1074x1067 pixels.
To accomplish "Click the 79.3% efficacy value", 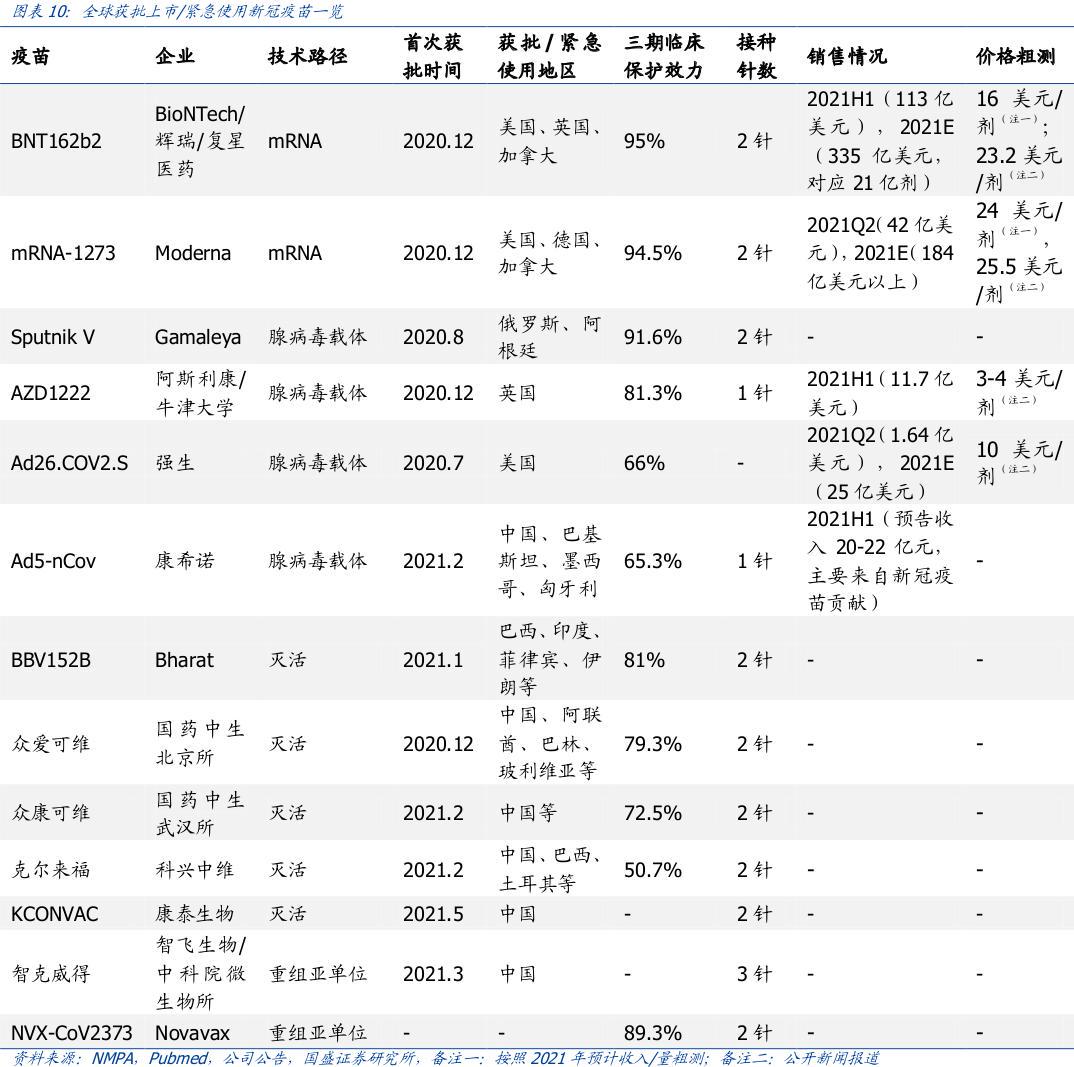I will [653, 744].
